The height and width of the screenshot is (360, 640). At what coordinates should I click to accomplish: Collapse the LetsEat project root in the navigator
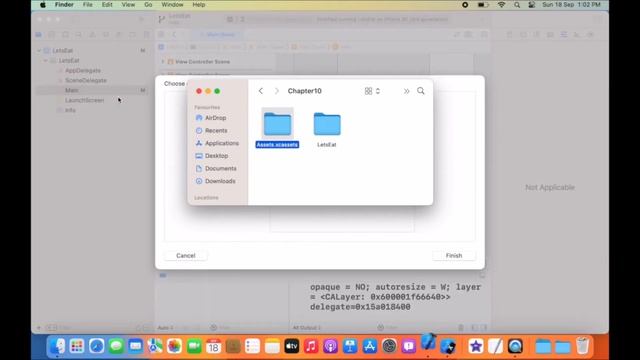click(x=39, y=51)
